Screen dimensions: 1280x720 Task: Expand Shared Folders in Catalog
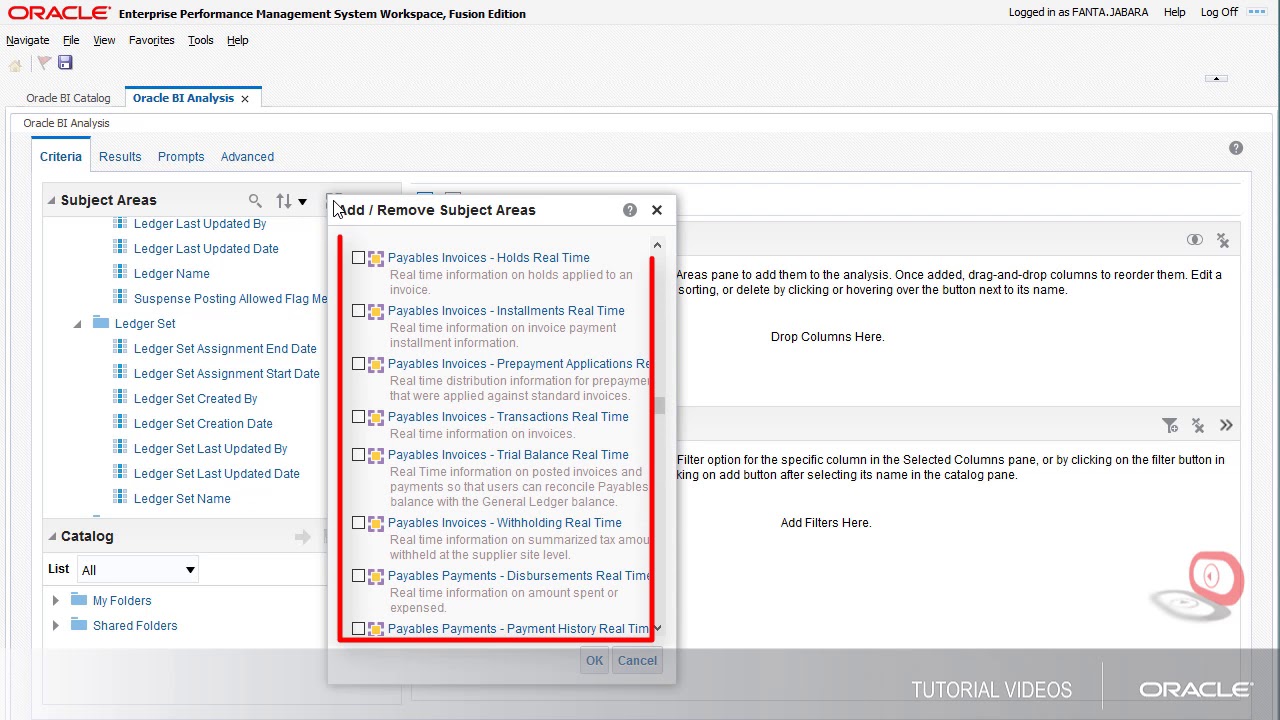point(55,626)
